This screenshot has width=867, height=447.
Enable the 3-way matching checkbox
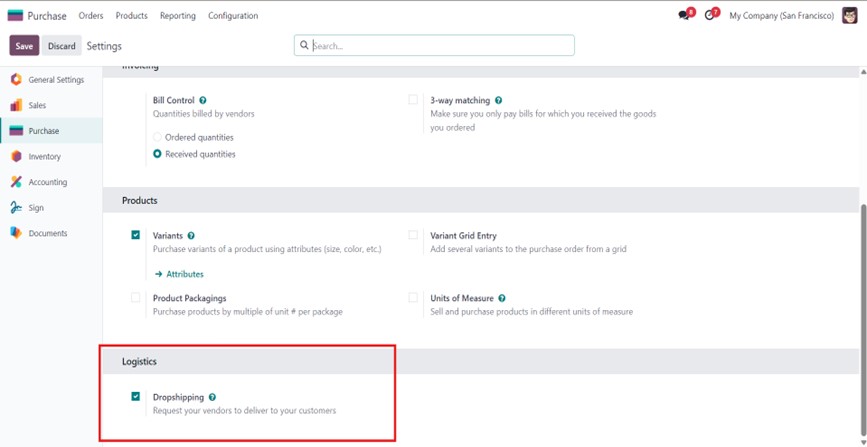tap(413, 100)
